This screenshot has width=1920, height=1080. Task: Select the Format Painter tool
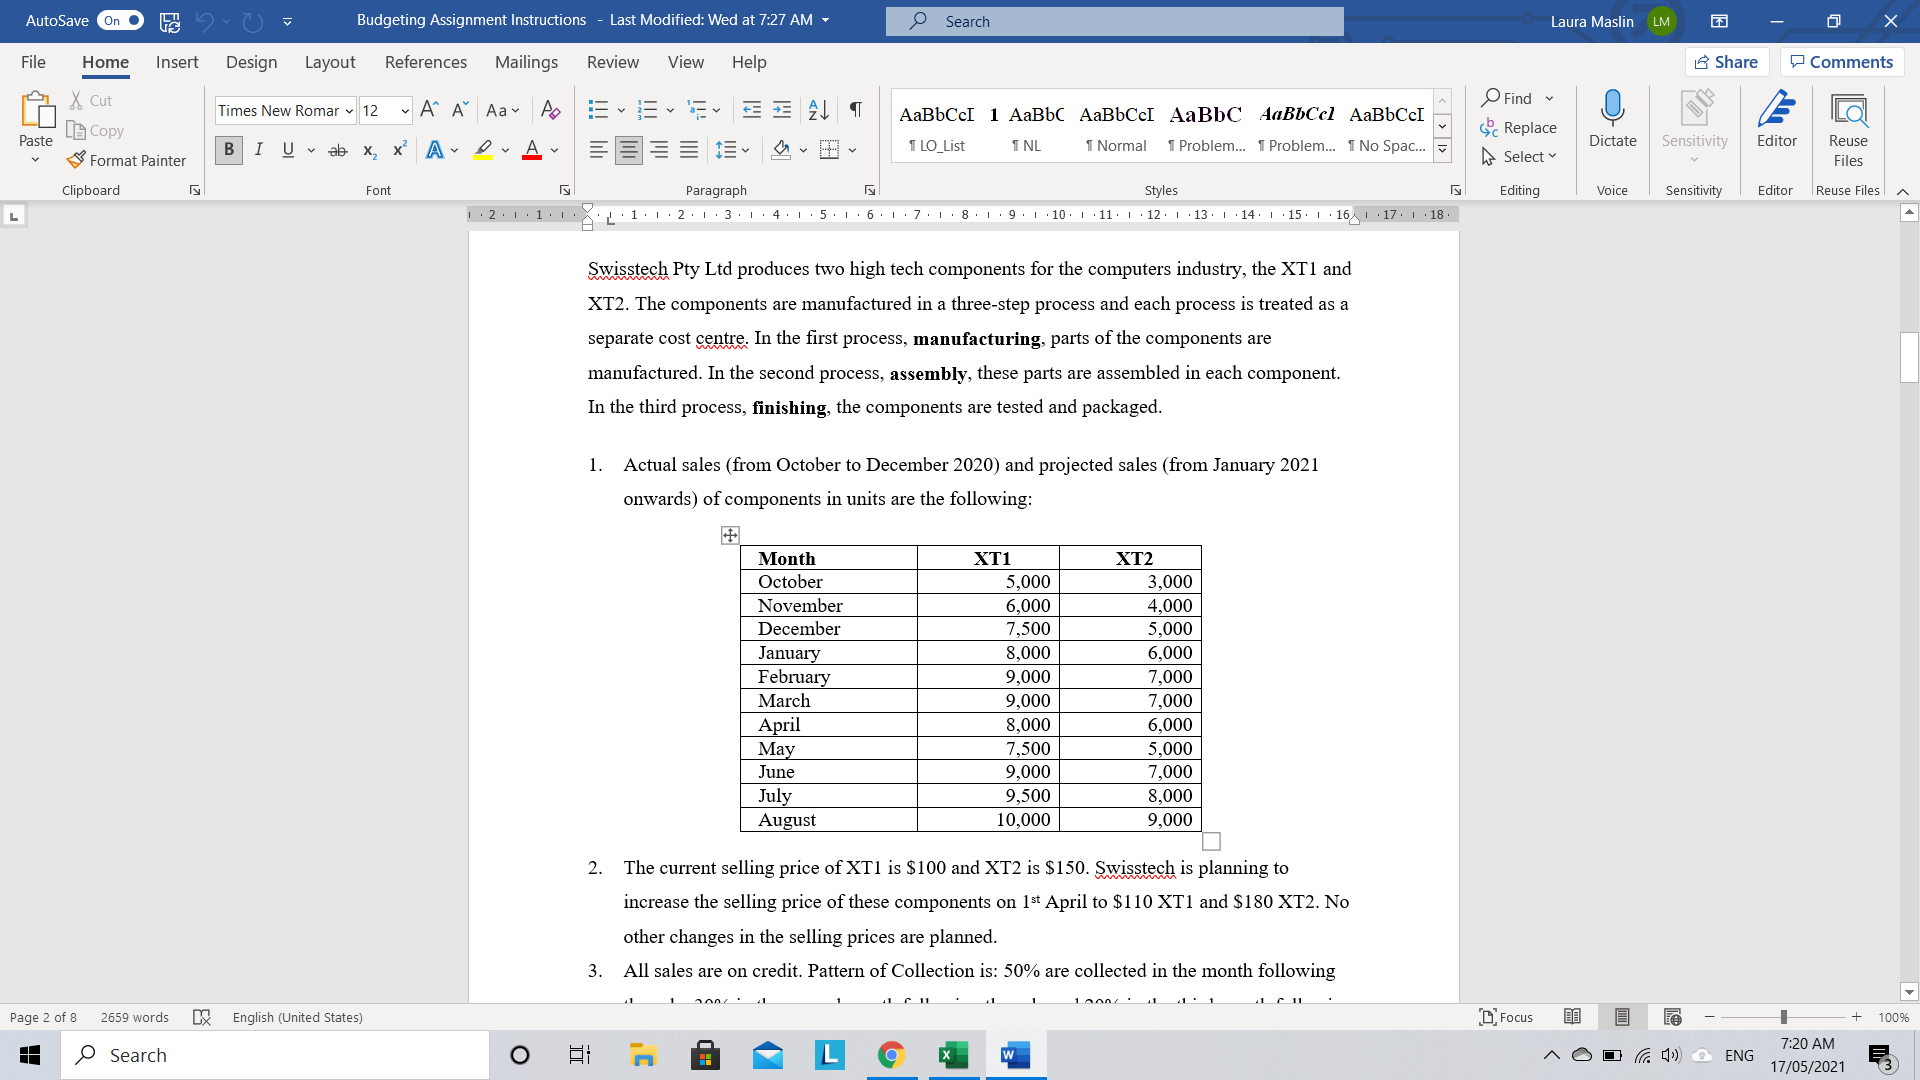click(x=126, y=160)
